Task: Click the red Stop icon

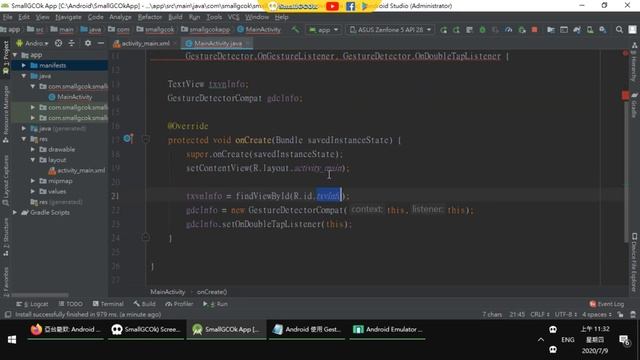Action: point(534,30)
